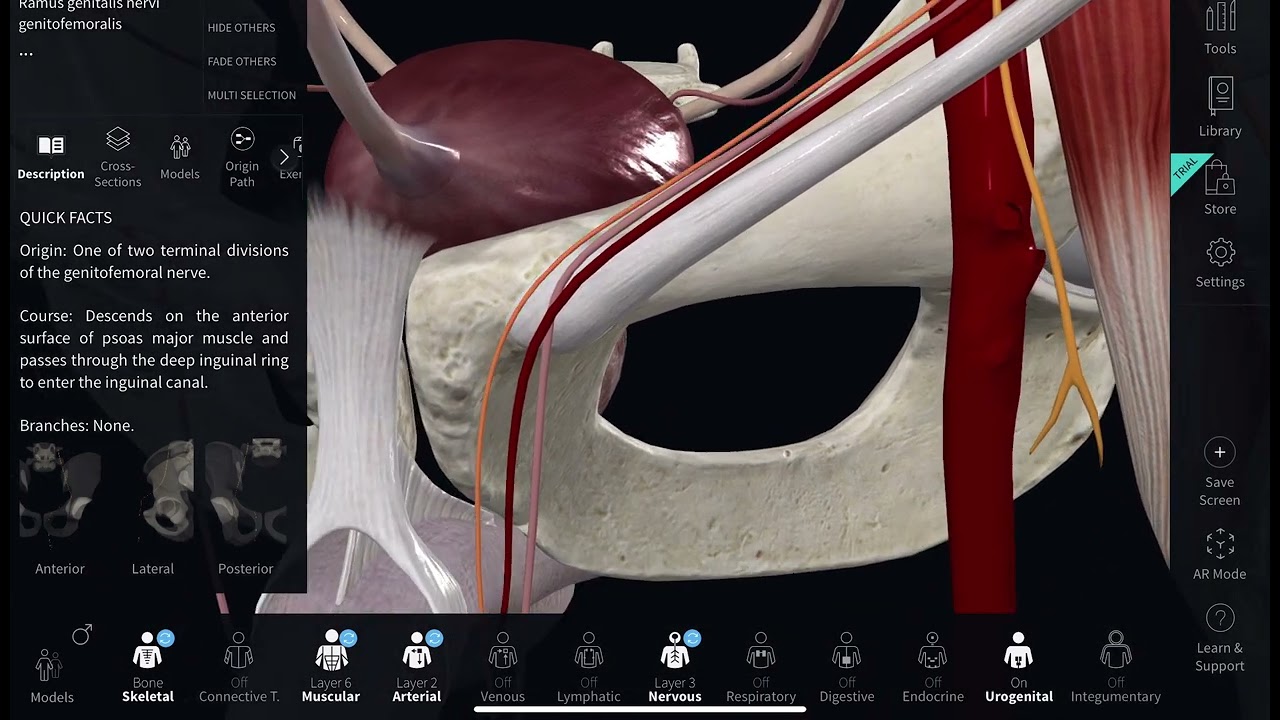The width and height of the screenshot is (1280, 720).
Task: Open Settings gear
Action: pyautogui.click(x=1220, y=263)
